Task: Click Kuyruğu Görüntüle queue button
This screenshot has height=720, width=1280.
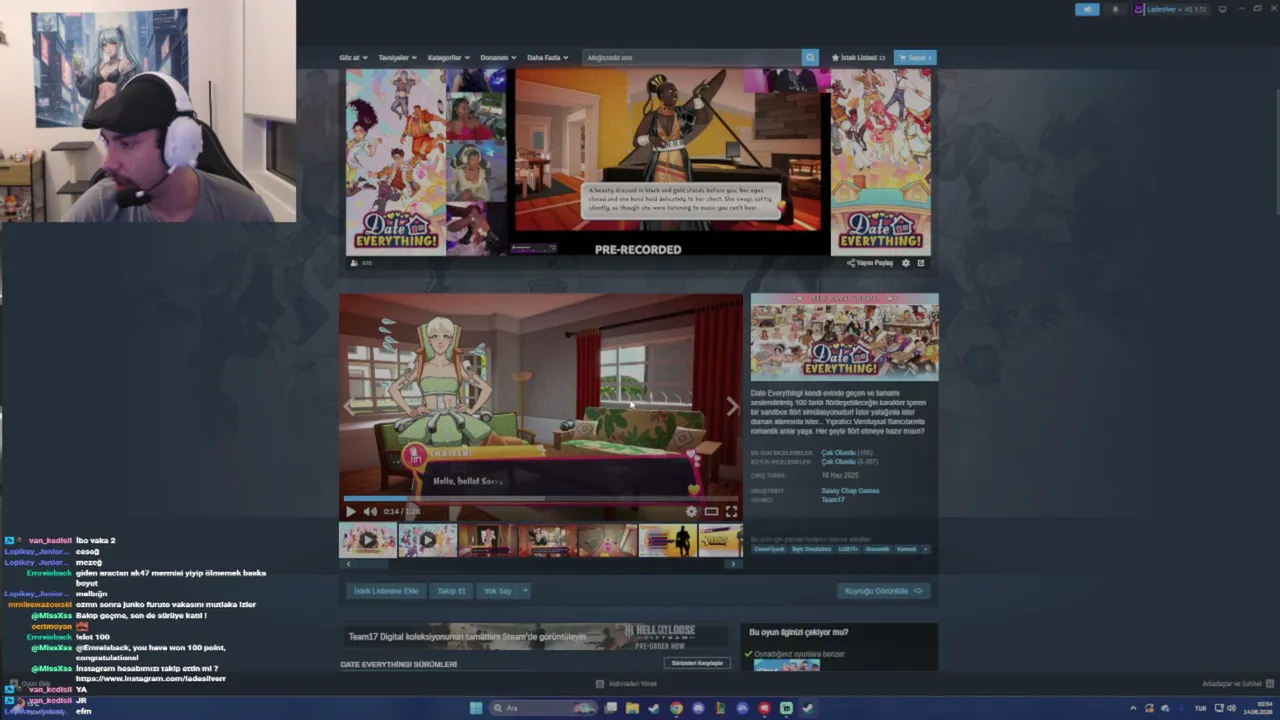Action: pyautogui.click(x=884, y=591)
